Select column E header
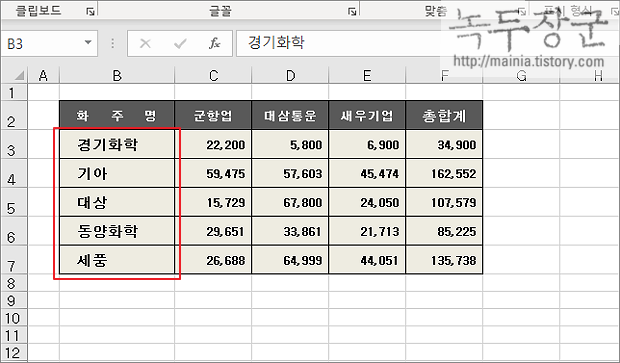Viewport: 620px width, 363px height. (367, 76)
